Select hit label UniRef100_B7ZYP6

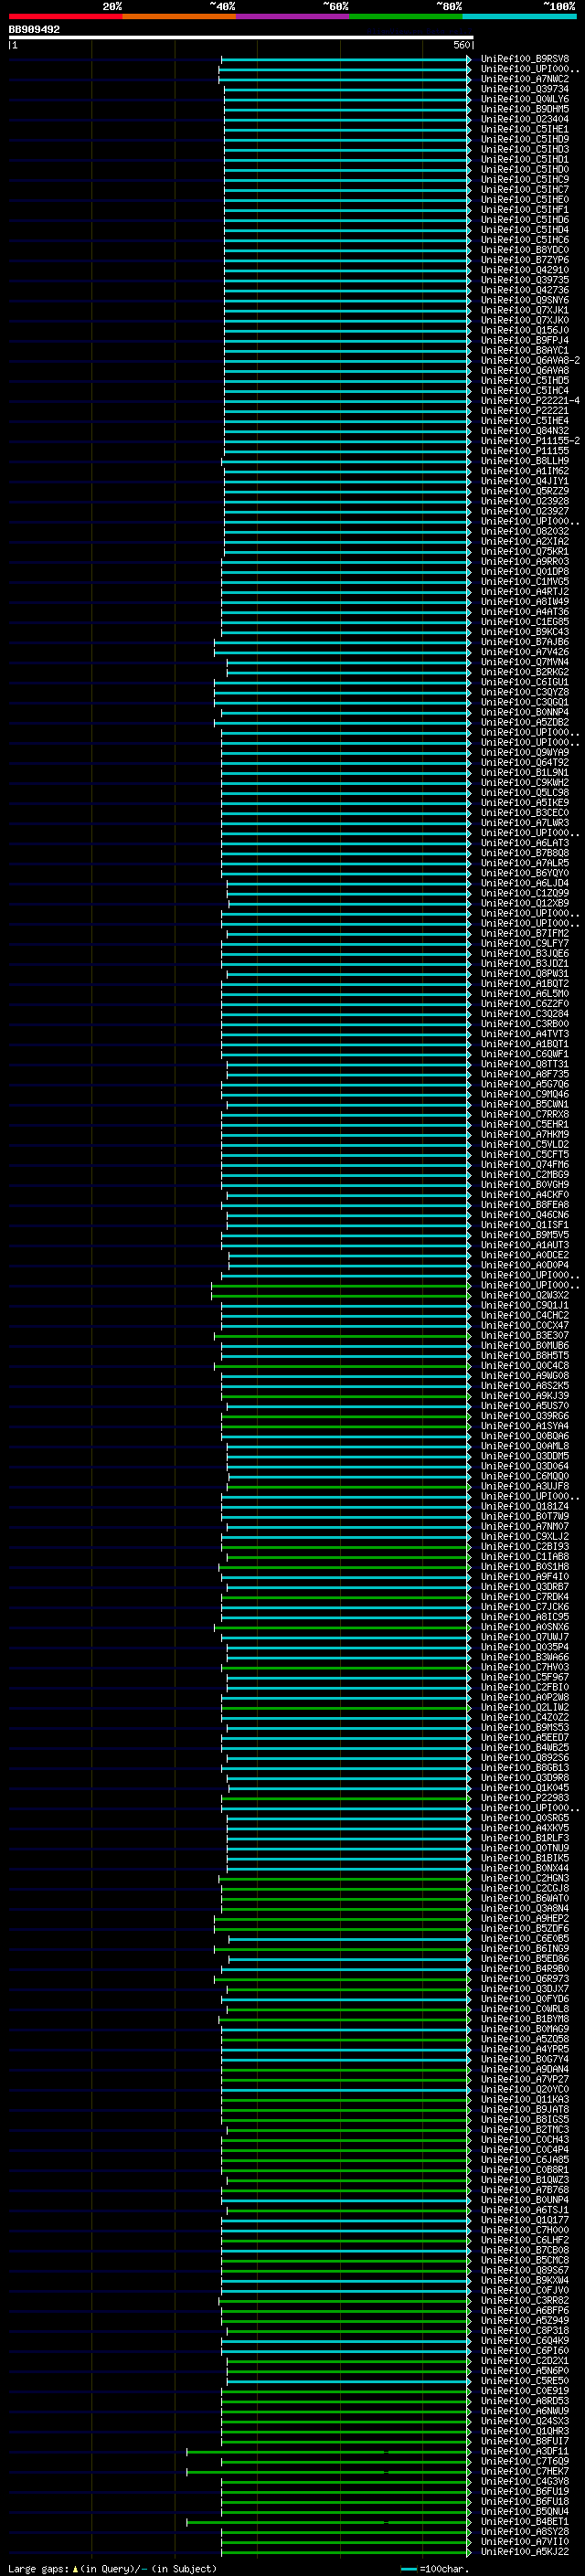point(524,260)
